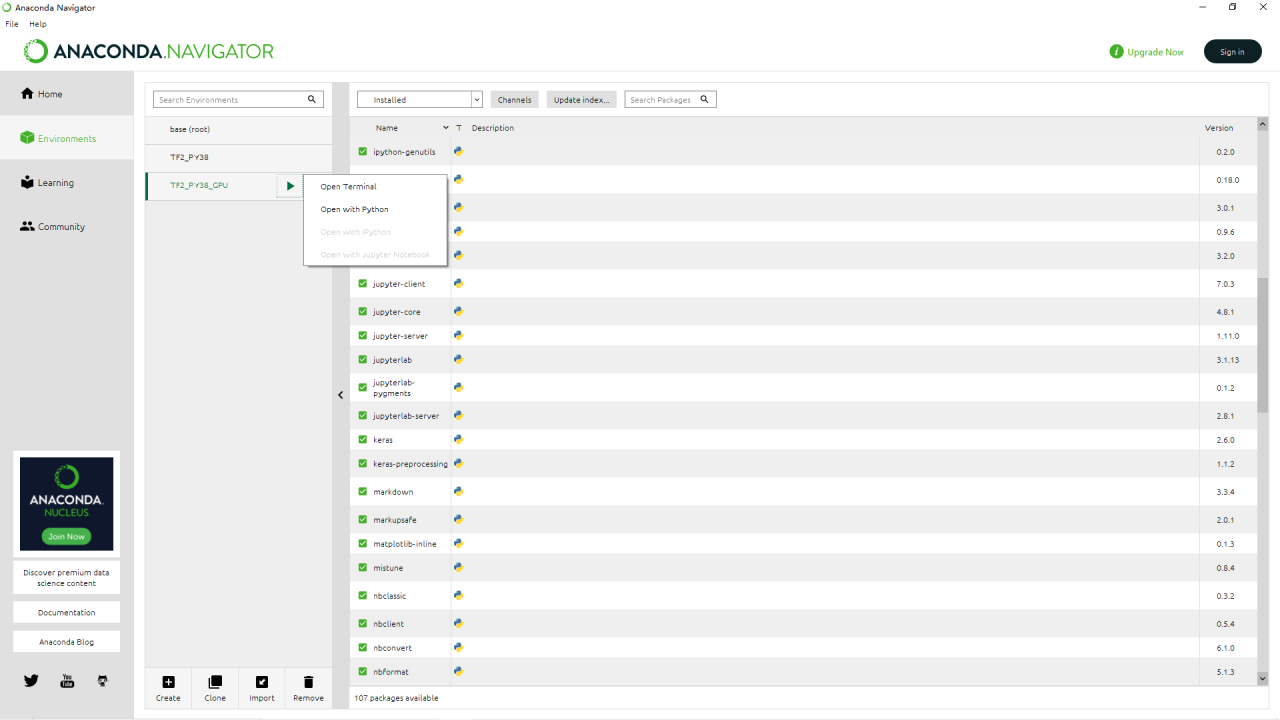Toggle the keras package checkbox
The width and height of the screenshot is (1280, 720).
click(x=363, y=440)
